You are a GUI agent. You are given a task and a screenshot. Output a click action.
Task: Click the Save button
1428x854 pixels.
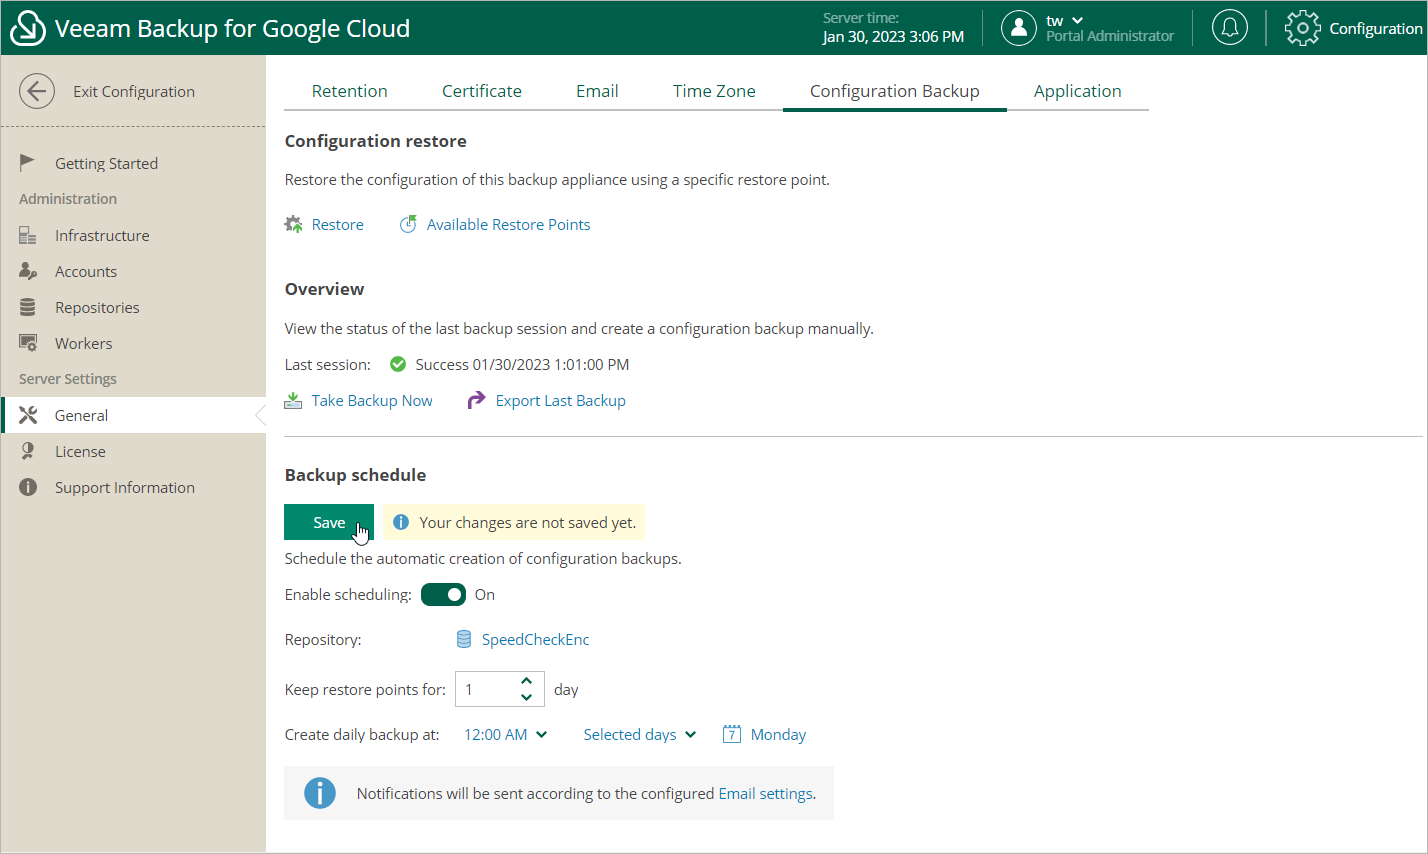point(329,522)
